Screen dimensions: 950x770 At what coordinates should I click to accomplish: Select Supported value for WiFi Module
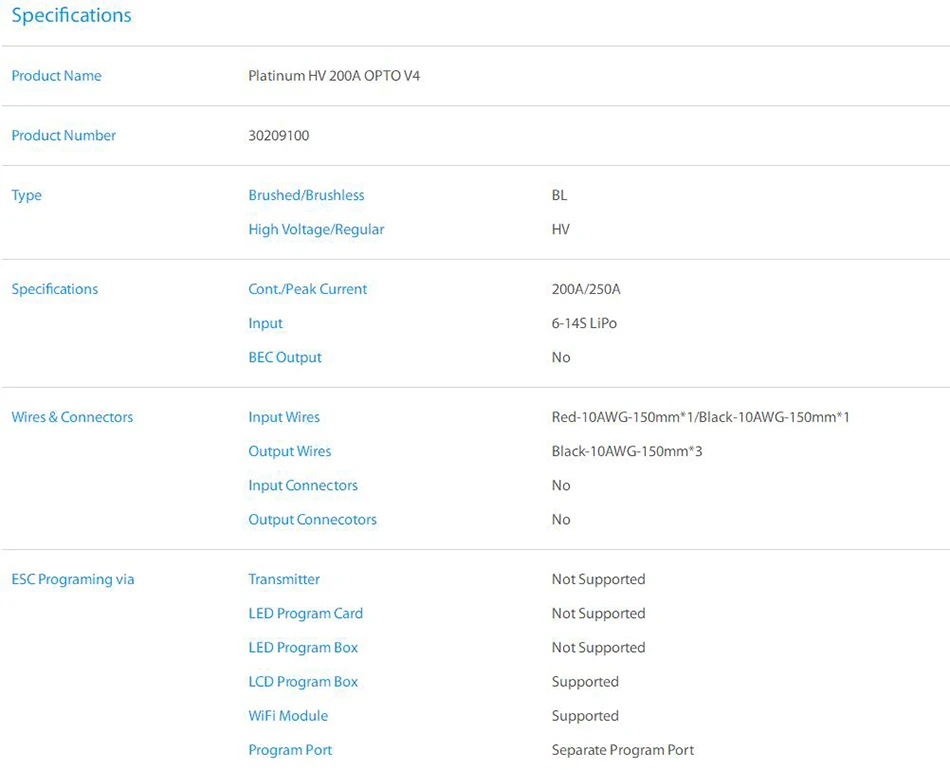585,716
